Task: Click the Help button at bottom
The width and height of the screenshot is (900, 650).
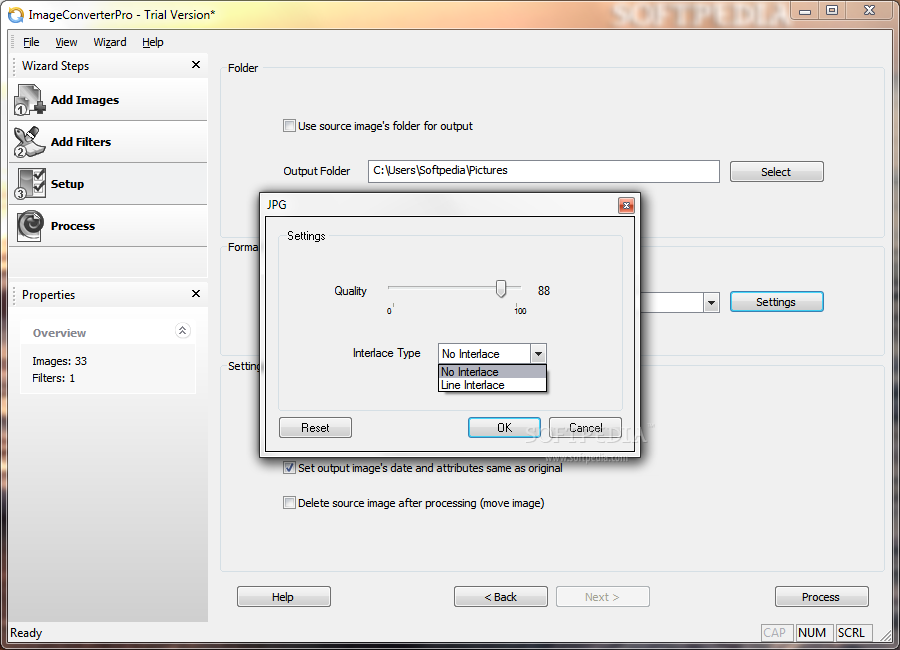Action: click(284, 597)
